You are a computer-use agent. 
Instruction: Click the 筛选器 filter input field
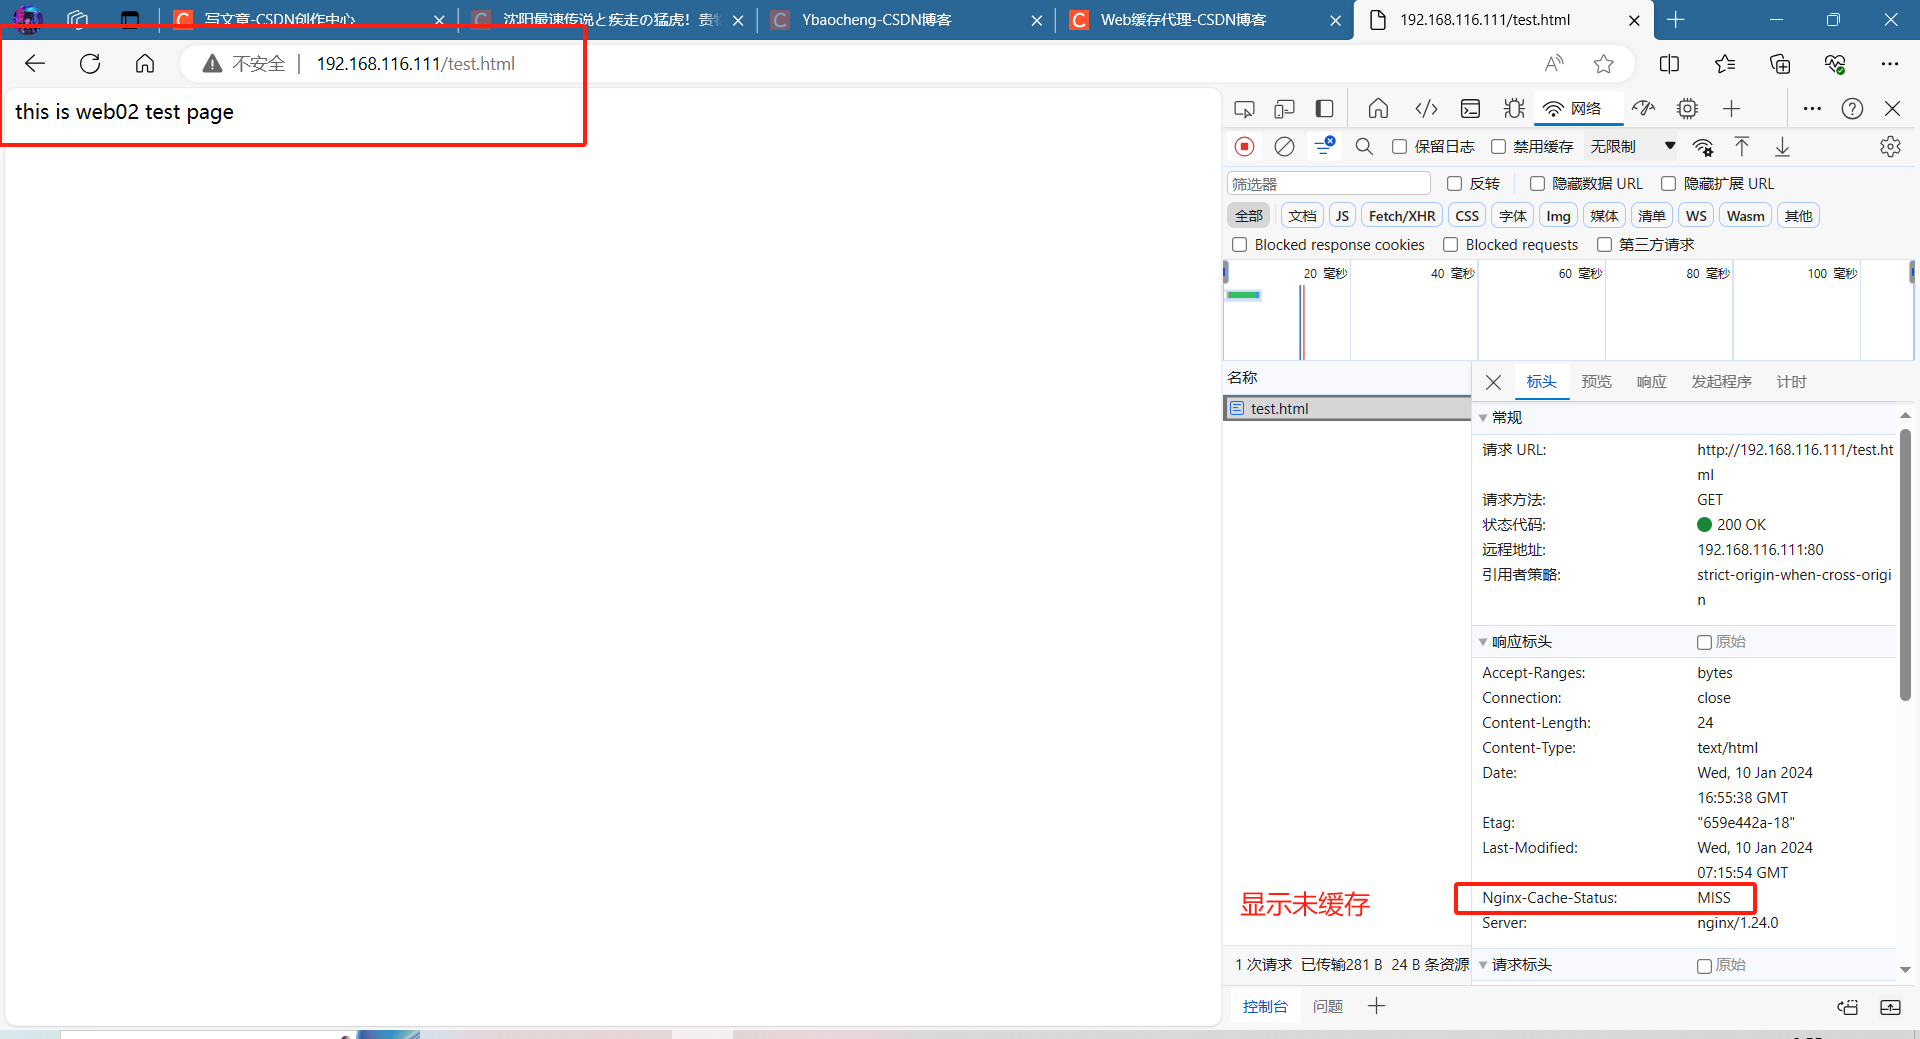click(1328, 184)
